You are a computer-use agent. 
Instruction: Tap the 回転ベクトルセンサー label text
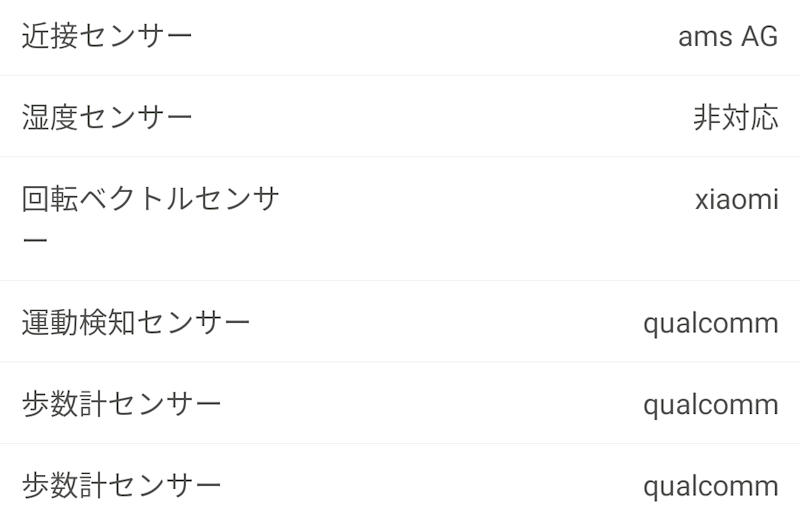point(150,199)
